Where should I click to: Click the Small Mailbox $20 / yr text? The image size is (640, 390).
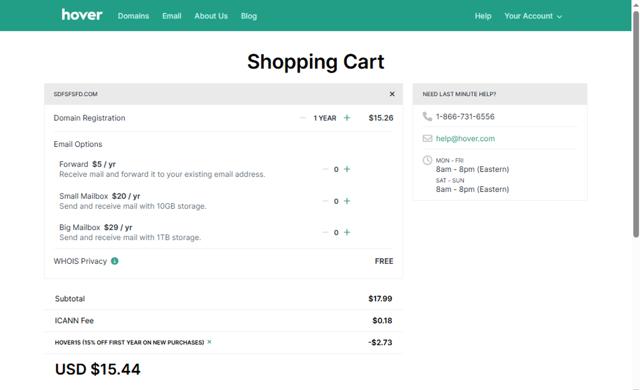(x=100, y=196)
